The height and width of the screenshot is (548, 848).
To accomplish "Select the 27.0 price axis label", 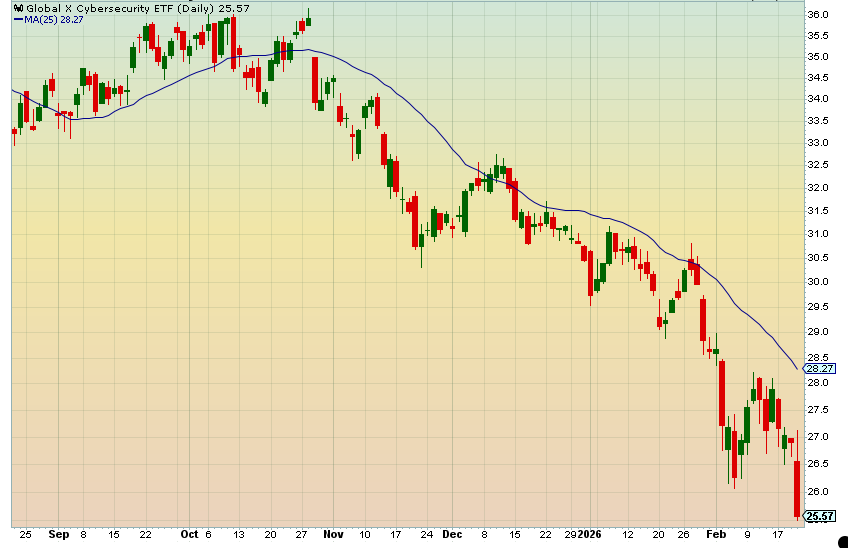I will pyautogui.click(x=818, y=437).
